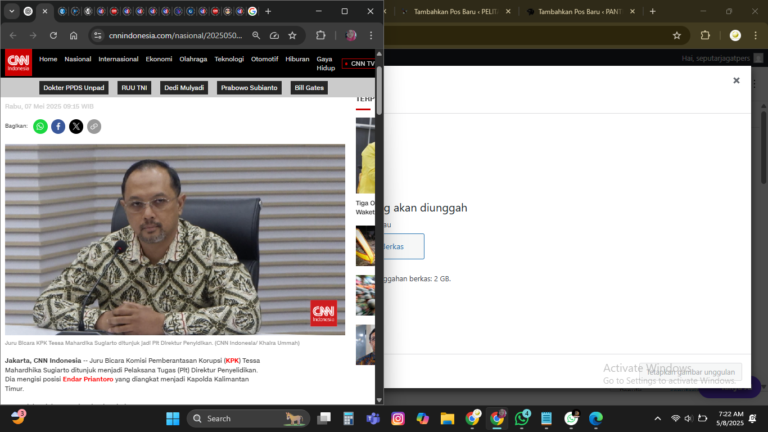The height and width of the screenshot is (432, 768).
Task: Copy article link icon
Action: [94, 126]
